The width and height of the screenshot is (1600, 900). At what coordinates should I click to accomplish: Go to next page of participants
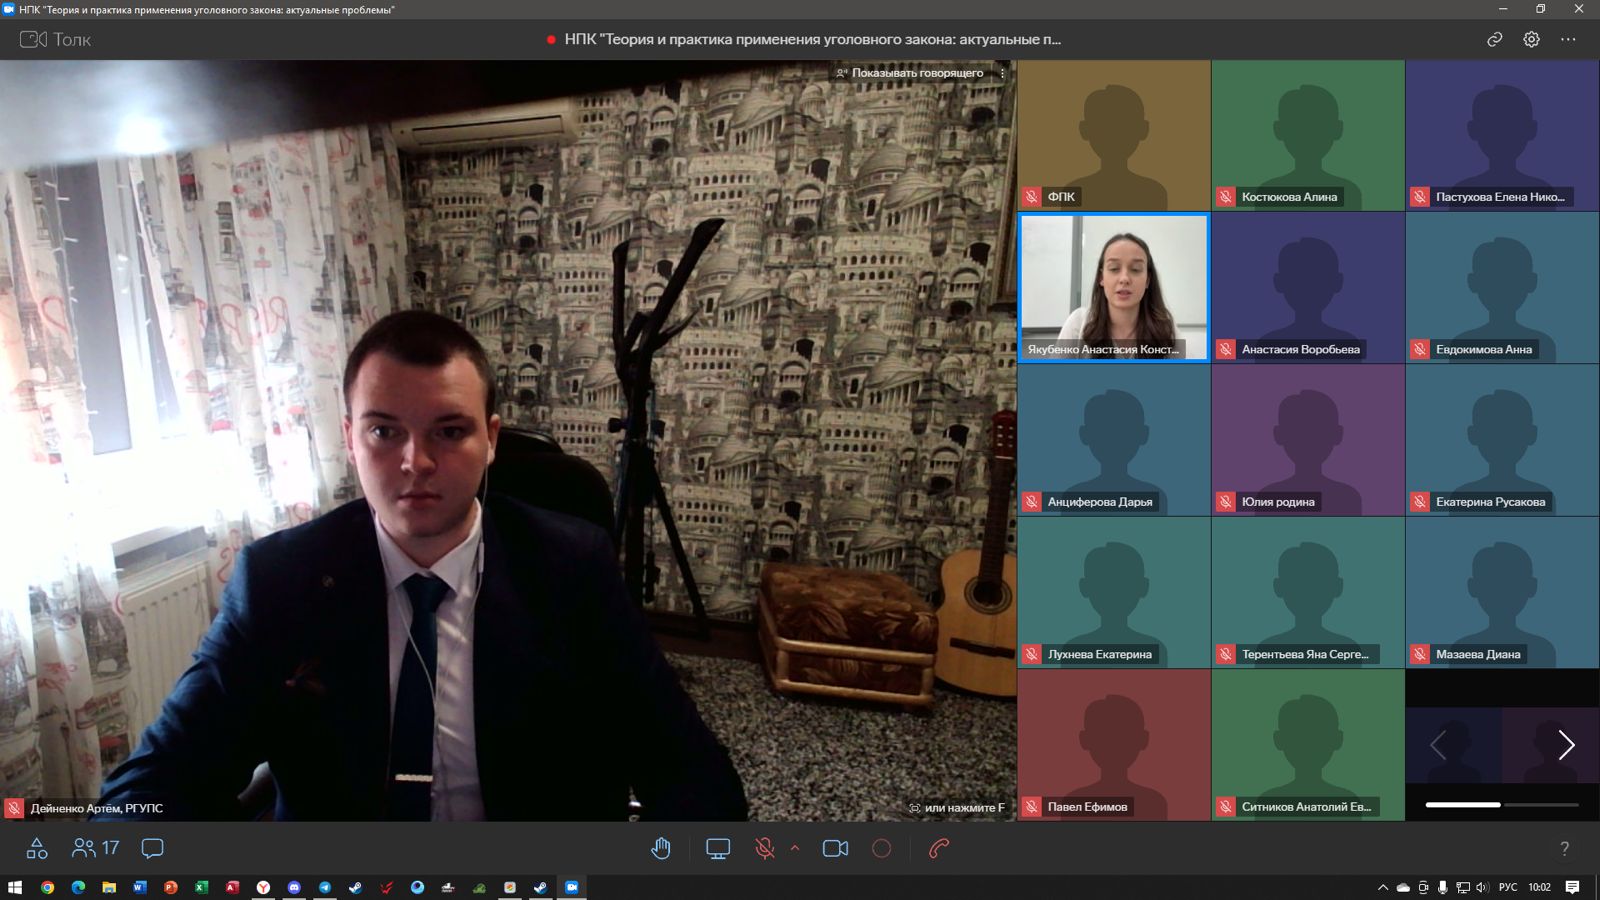pos(1566,745)
